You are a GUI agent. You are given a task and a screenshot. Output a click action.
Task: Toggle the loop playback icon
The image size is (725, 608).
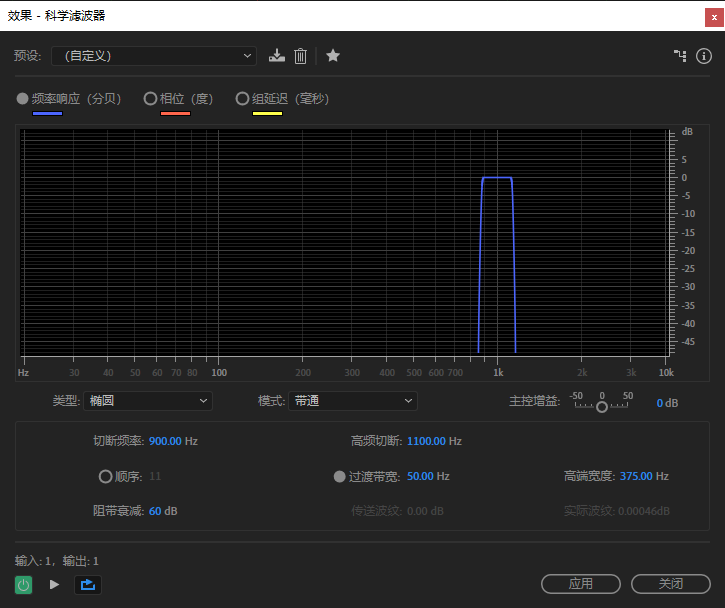tap(87, 584)
